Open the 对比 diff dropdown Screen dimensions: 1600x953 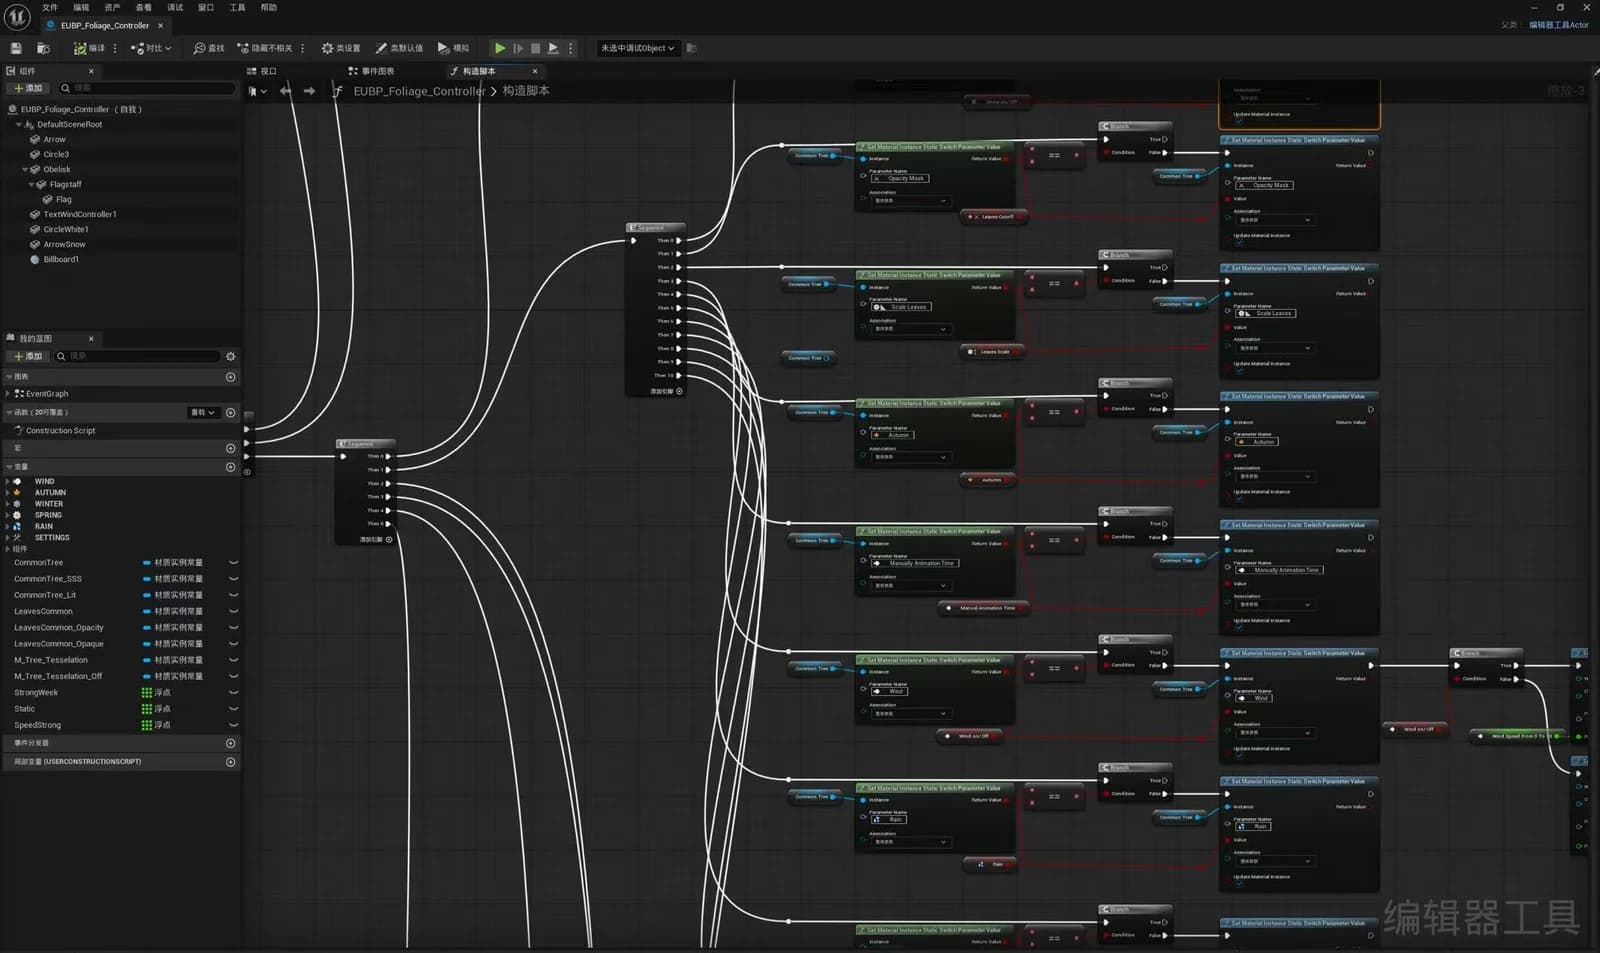pos(151,48)
